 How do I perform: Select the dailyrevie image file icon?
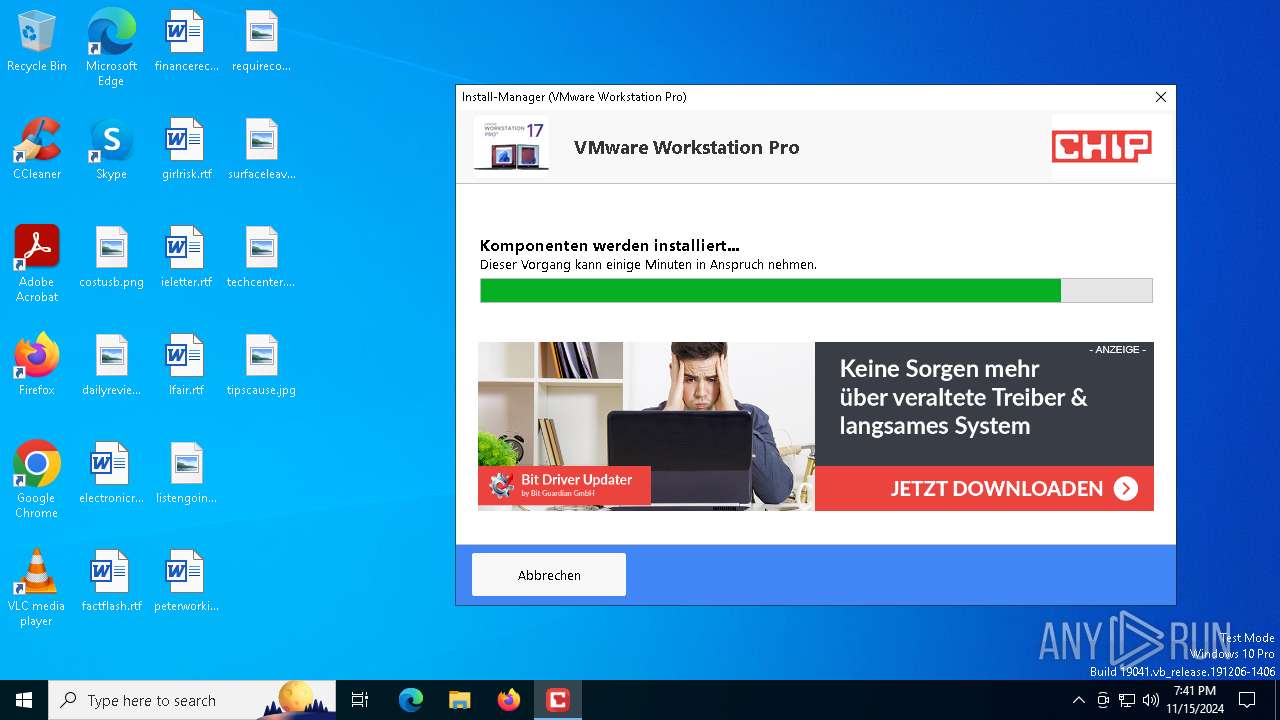tap(111, 366)
